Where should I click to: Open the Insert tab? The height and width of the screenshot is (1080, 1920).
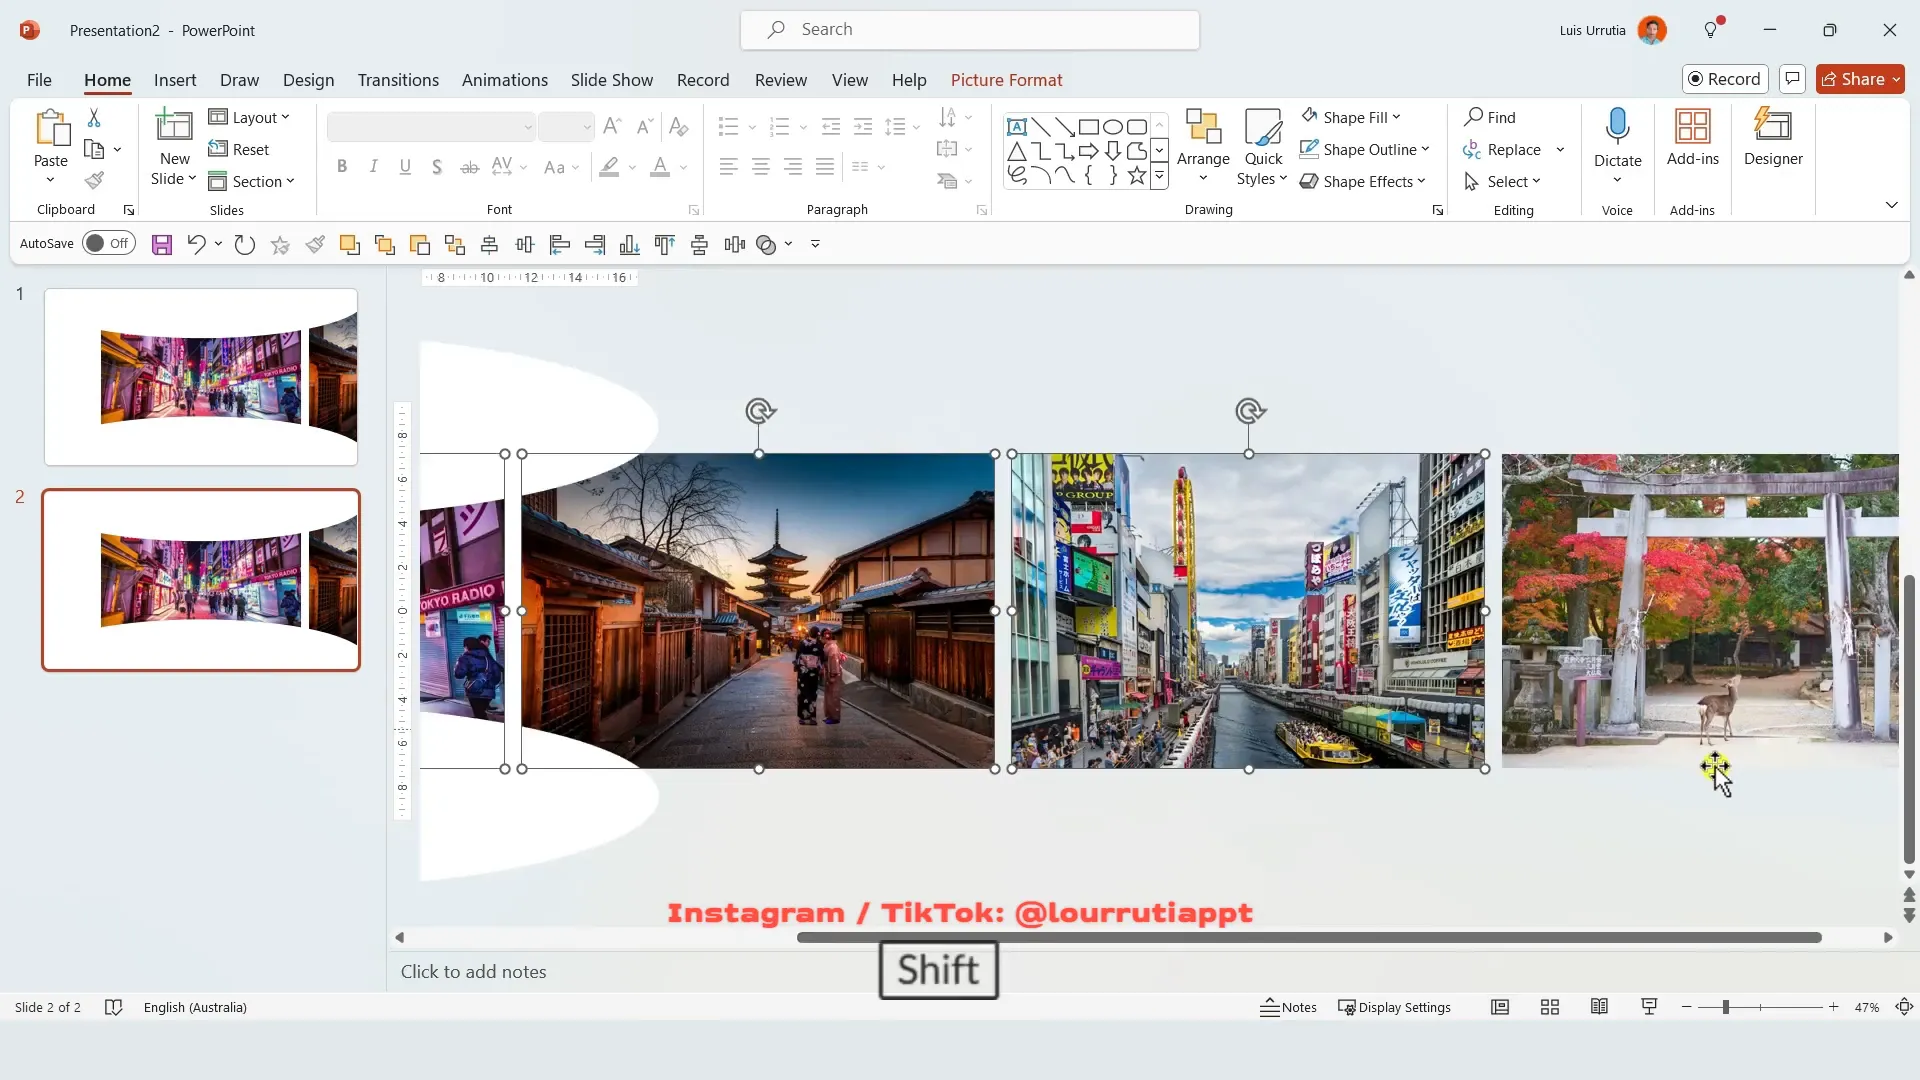point(175,80)
